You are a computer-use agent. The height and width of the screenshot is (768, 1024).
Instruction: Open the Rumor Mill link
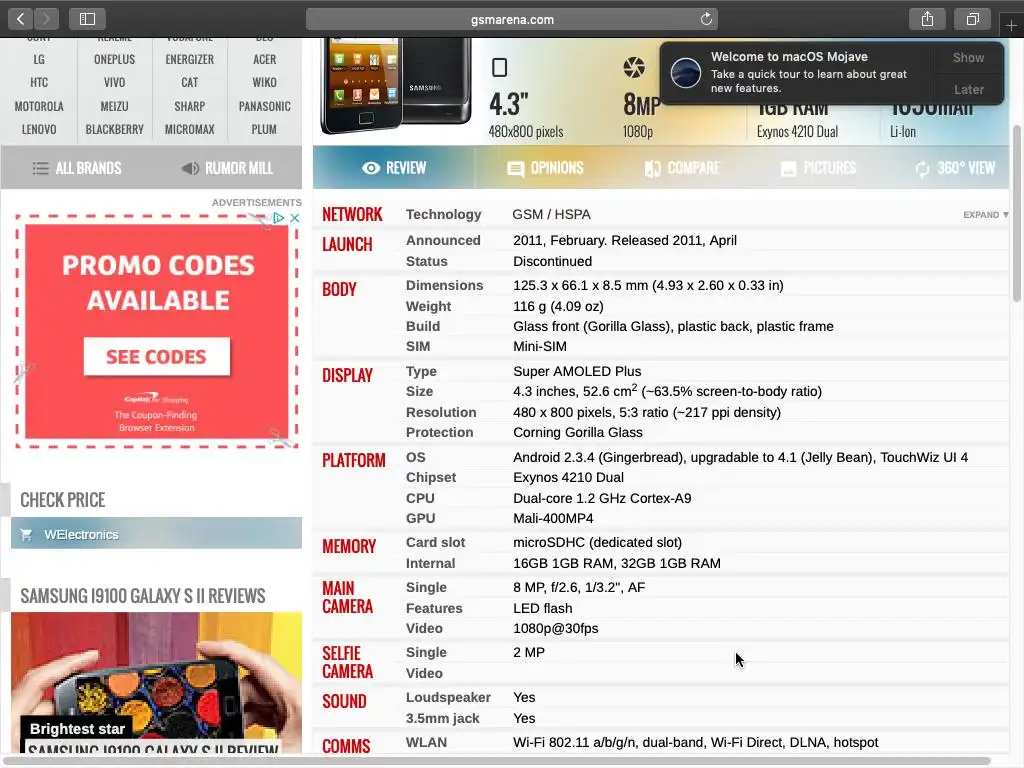(227, 168)
